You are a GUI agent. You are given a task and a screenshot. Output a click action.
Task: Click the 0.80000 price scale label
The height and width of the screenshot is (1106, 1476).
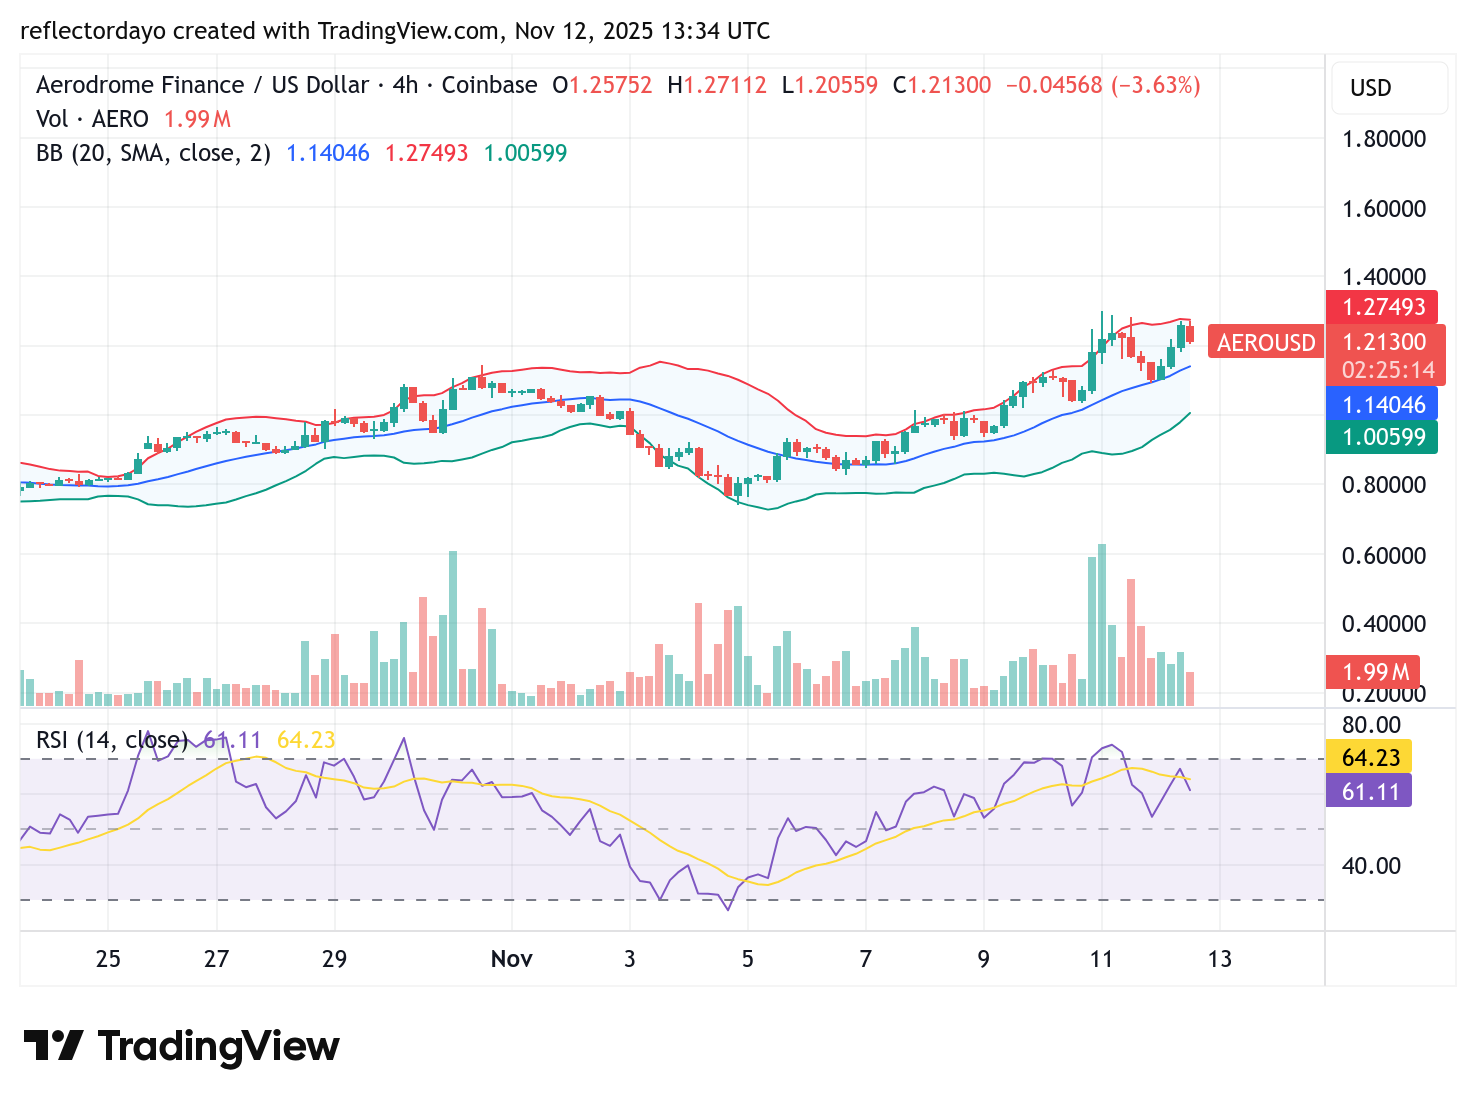(x=1384, y=485)
